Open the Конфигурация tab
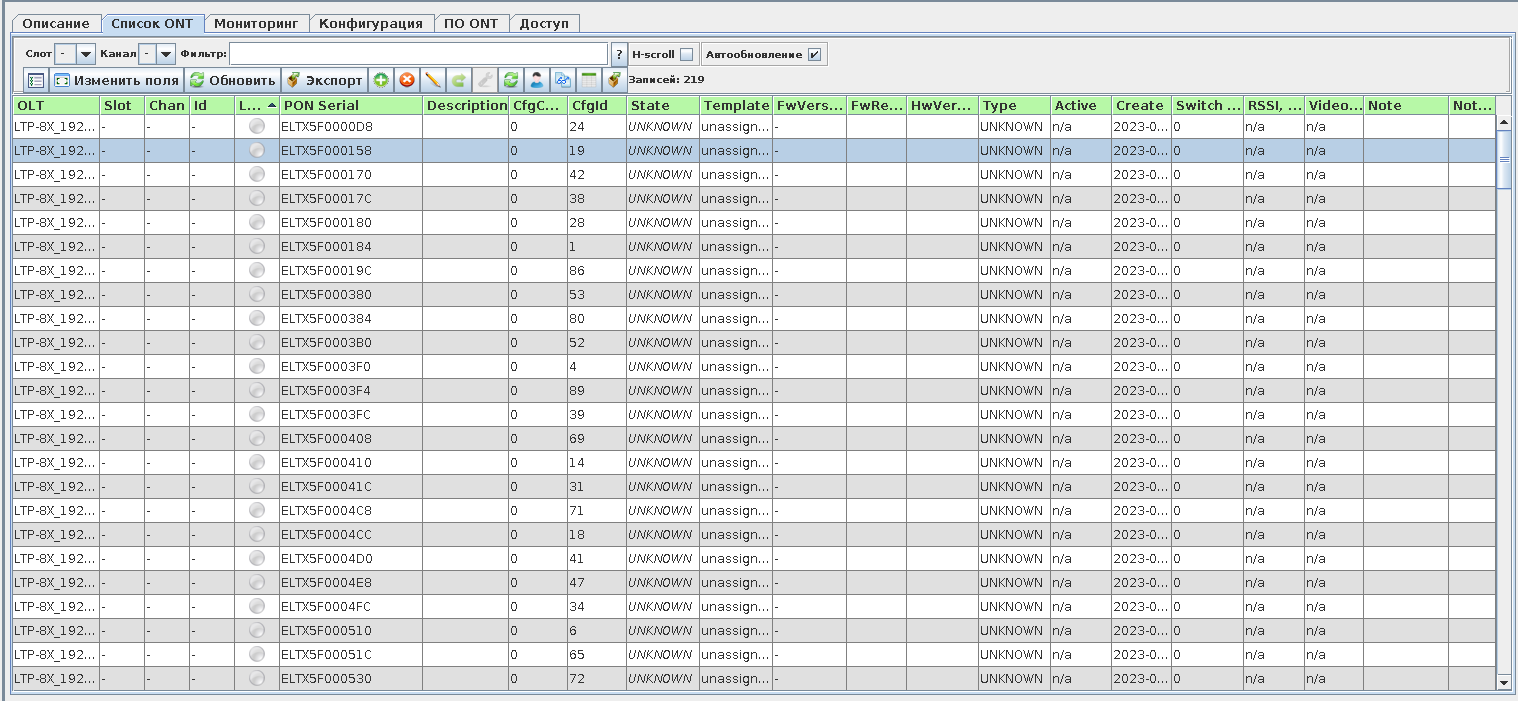Image resolution: width=1518 pixels, height=701 pixels. [x=371, y=23]
